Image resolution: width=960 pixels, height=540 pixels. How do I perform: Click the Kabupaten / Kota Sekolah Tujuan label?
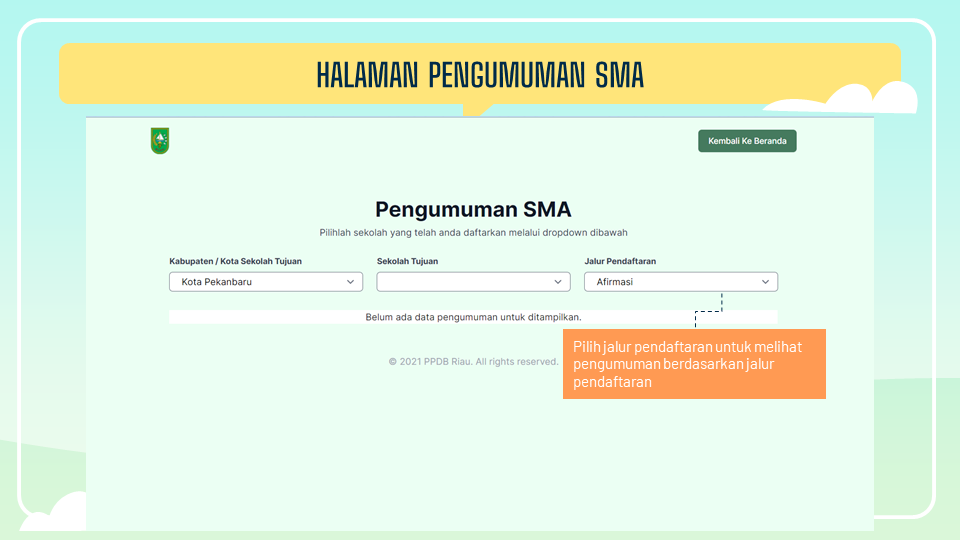tap(235, 261)
